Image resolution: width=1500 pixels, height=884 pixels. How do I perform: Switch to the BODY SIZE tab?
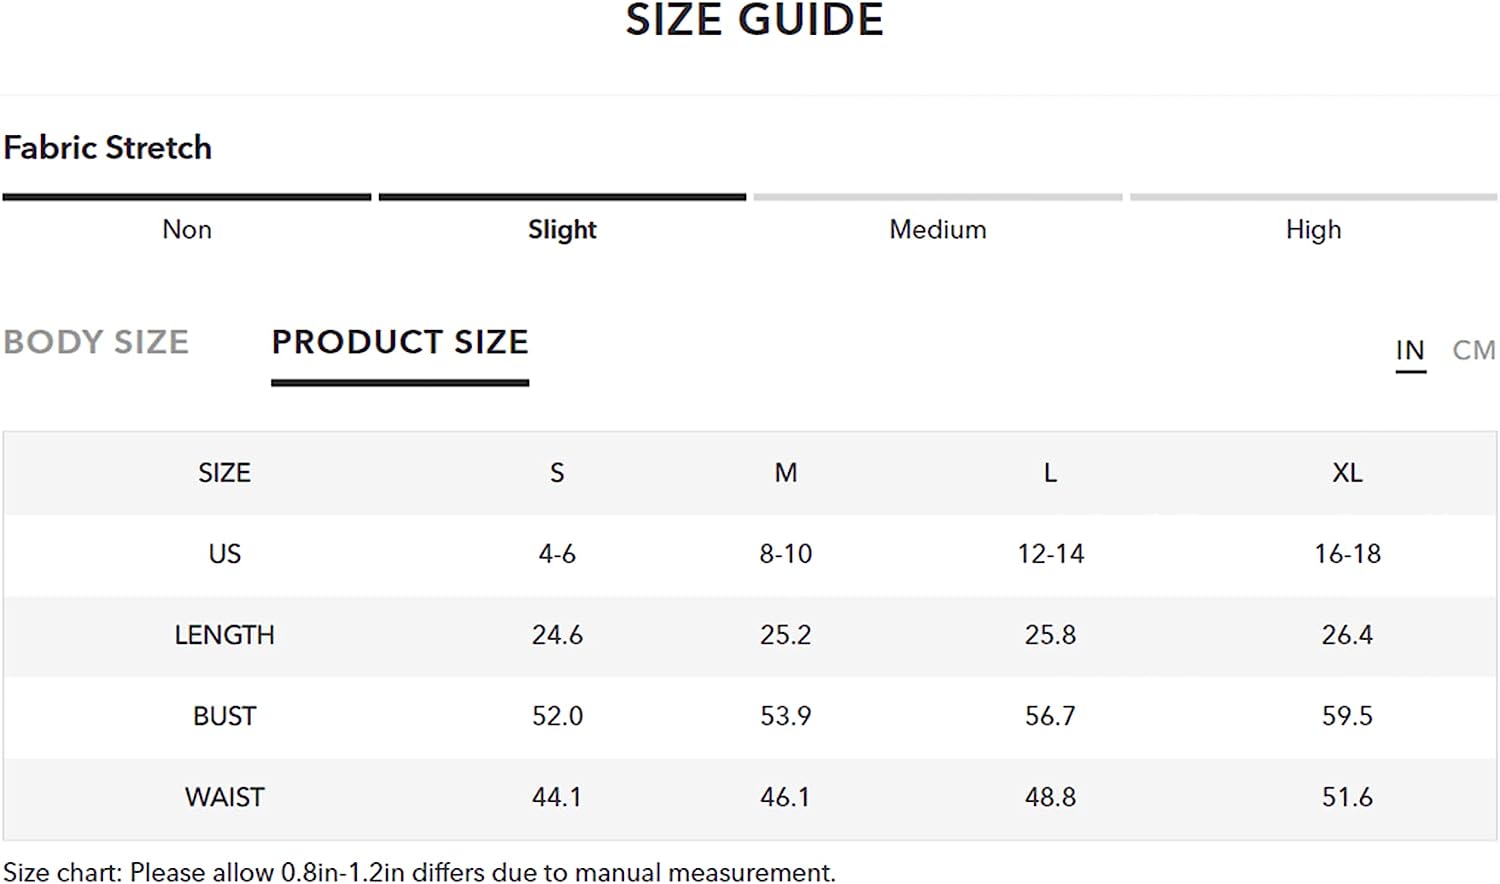(x=96, y=342)
